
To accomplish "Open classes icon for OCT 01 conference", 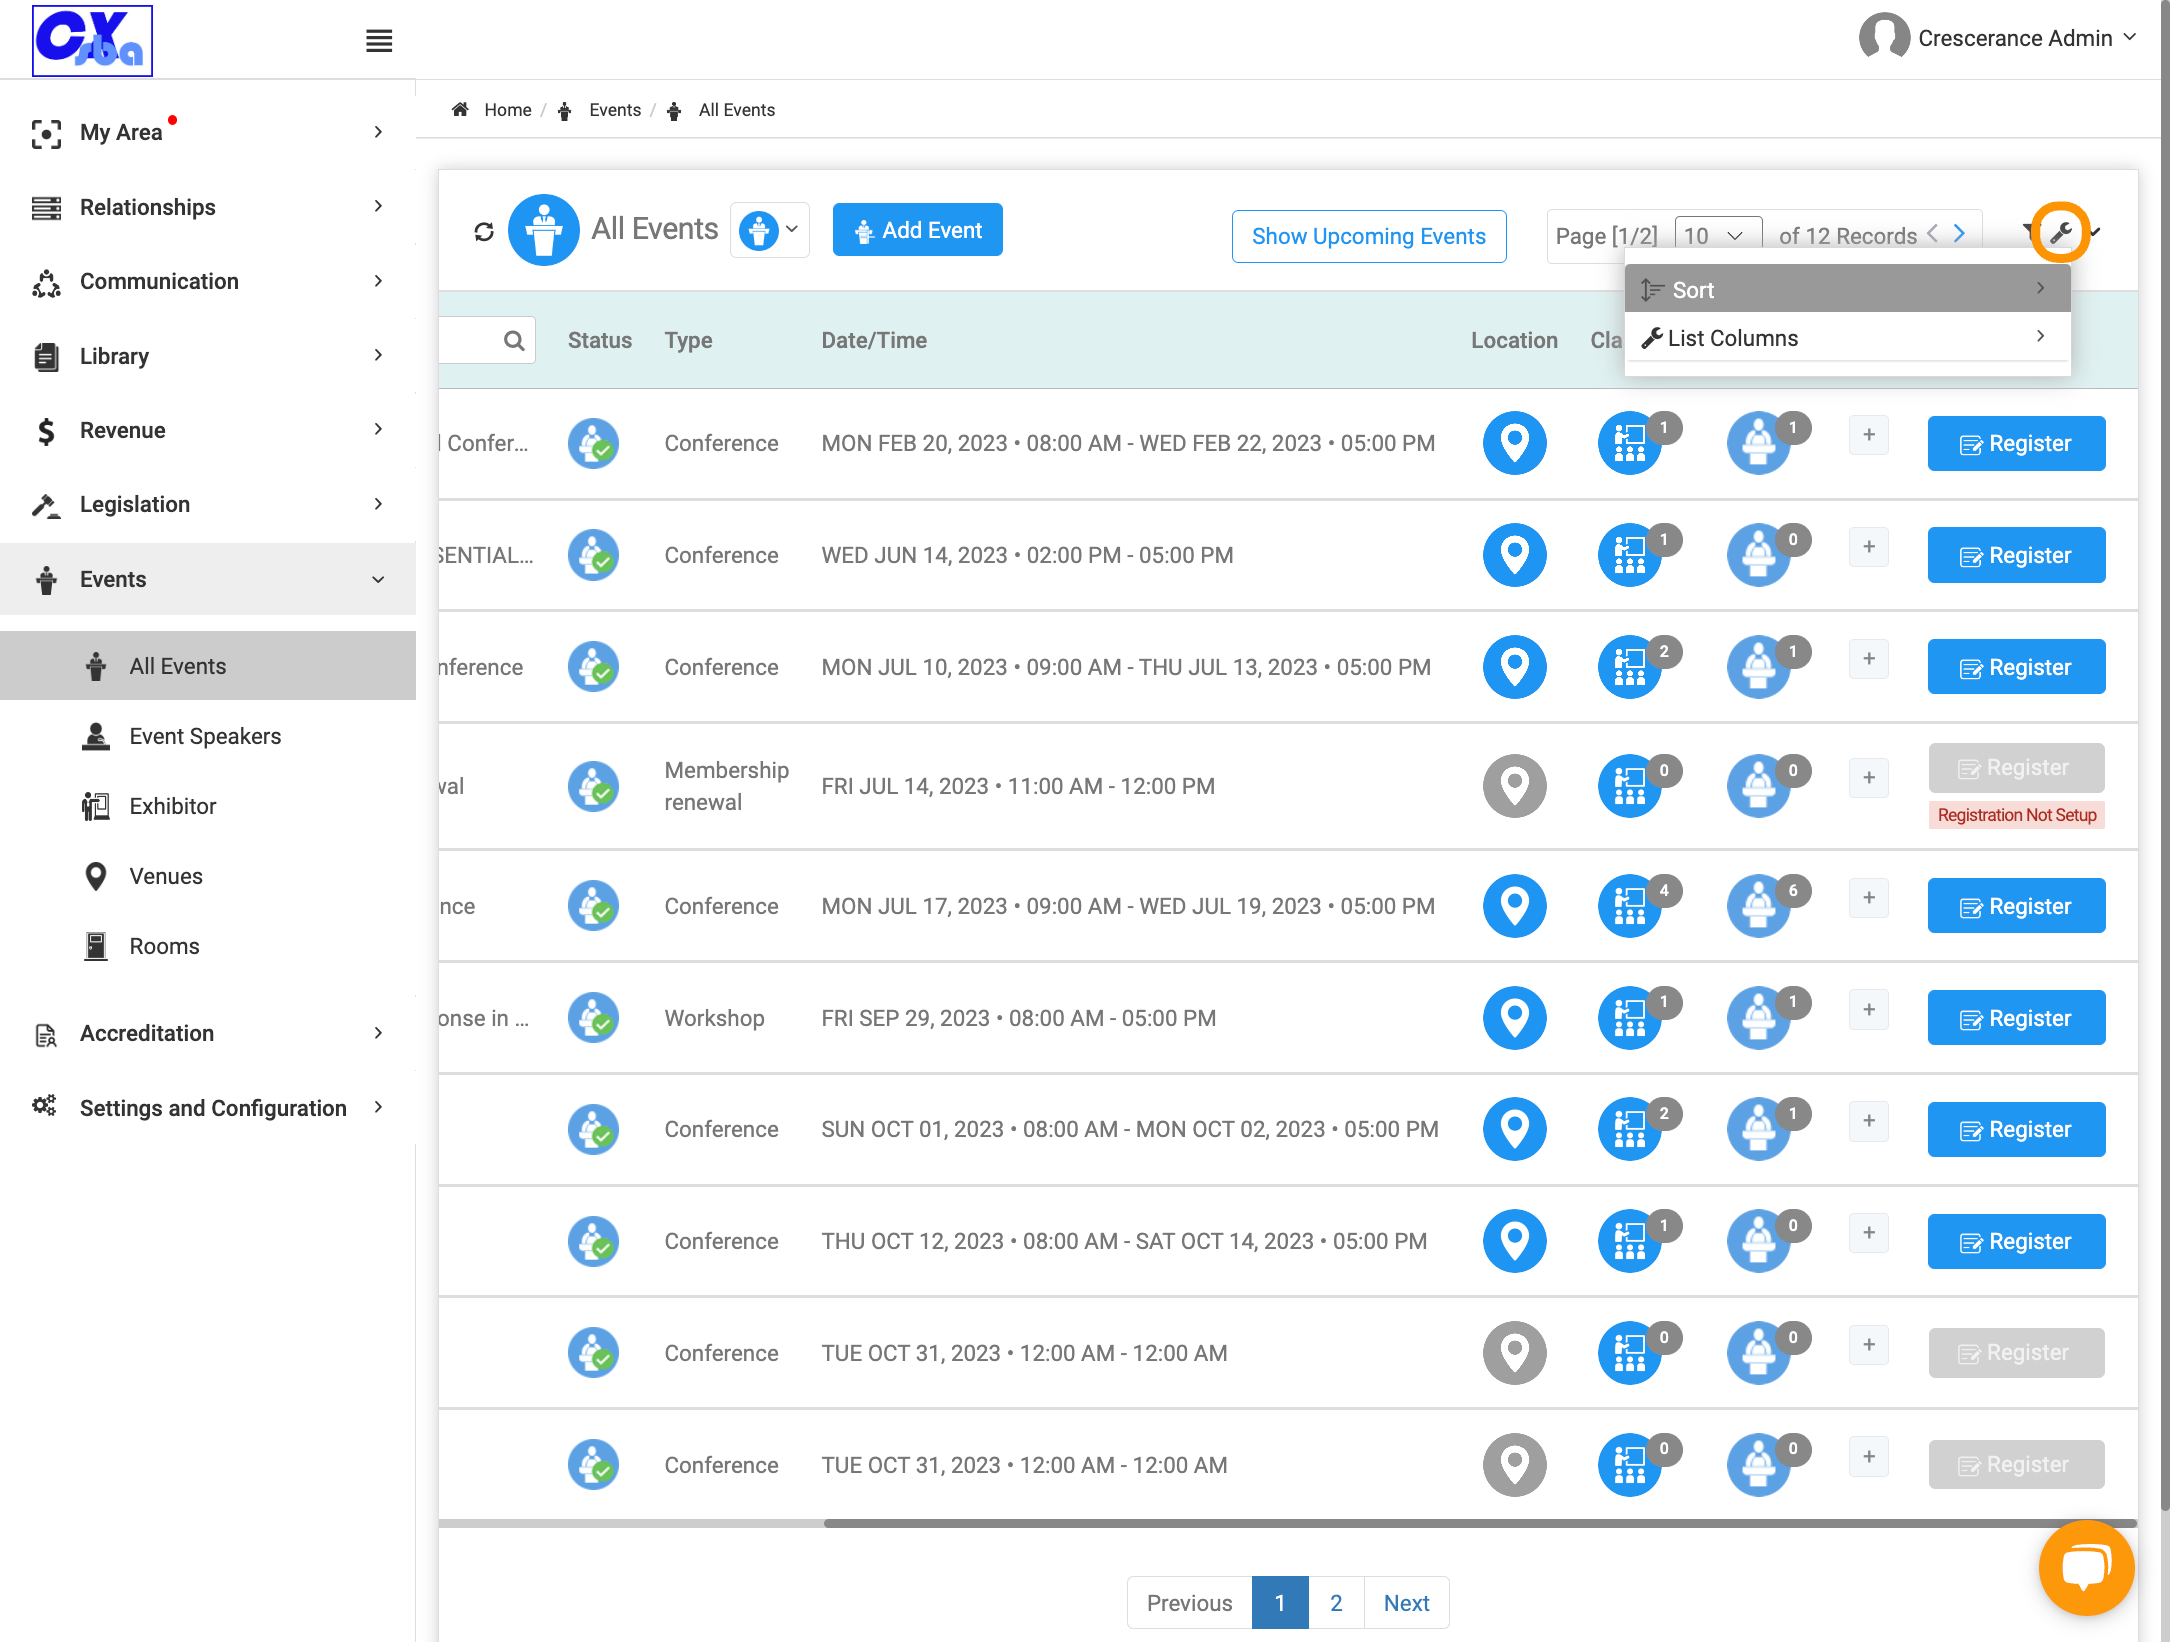I will [x=1629, y=1129].
